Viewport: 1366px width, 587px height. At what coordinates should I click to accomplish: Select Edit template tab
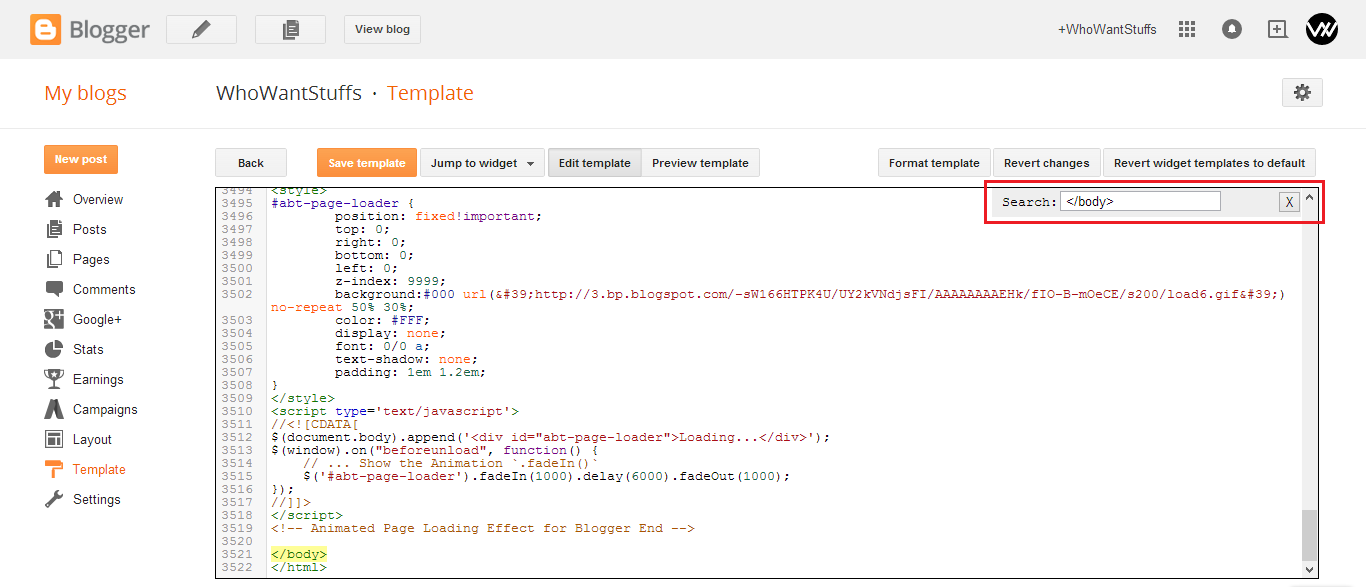(594, 163)
